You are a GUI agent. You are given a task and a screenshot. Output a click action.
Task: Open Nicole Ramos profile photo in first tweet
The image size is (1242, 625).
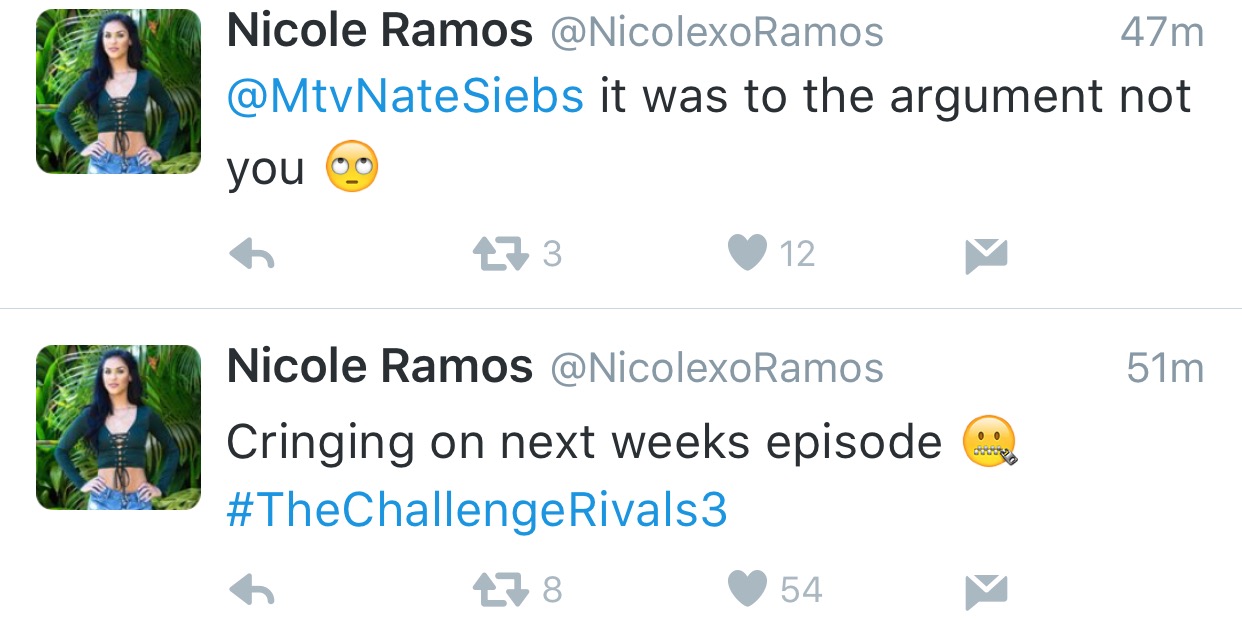118,92
